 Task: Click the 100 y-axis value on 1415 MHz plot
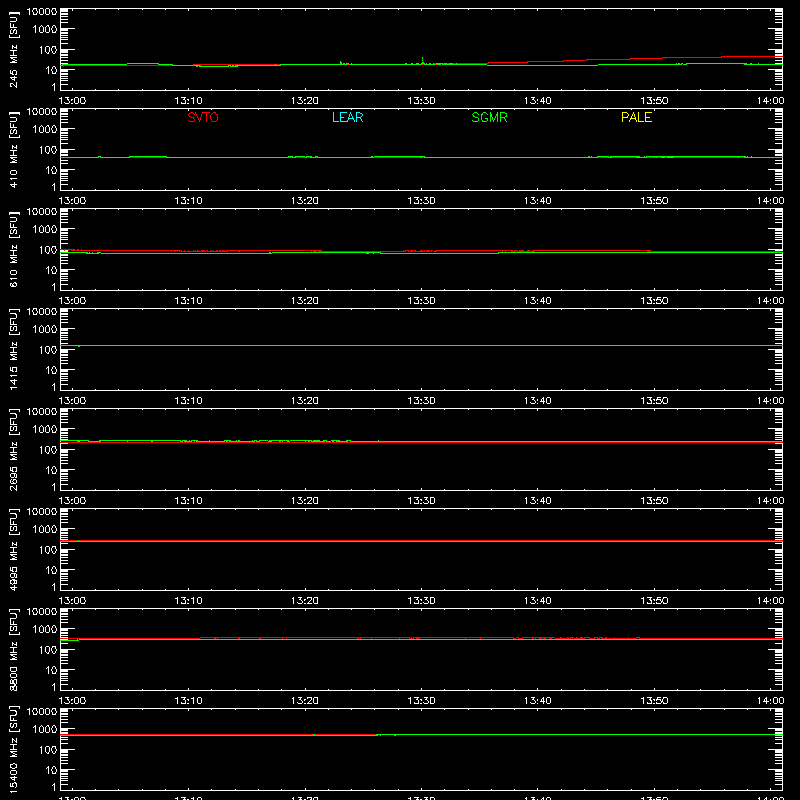pyautogui.click(x=48, y=350)
